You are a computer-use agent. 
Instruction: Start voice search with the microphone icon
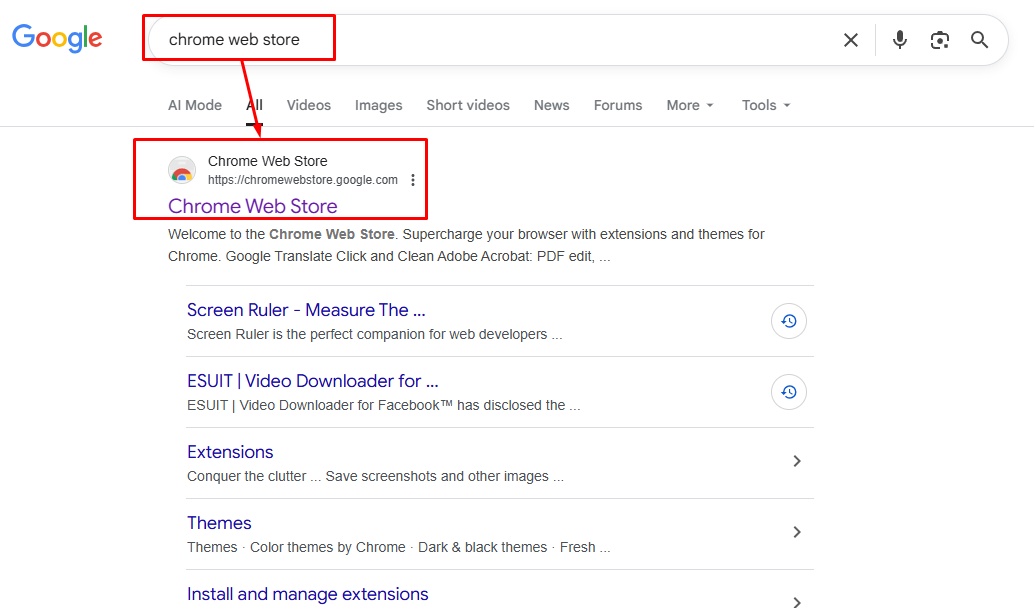pyautogui.click(x=899, y=40)
